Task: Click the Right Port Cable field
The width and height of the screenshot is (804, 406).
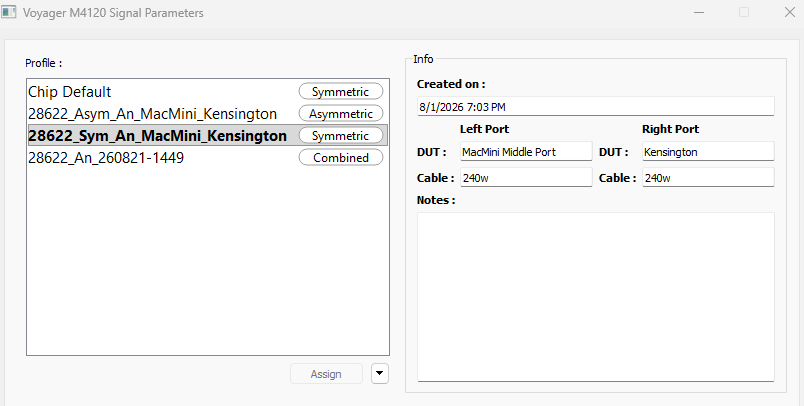Action: point(708,177)
